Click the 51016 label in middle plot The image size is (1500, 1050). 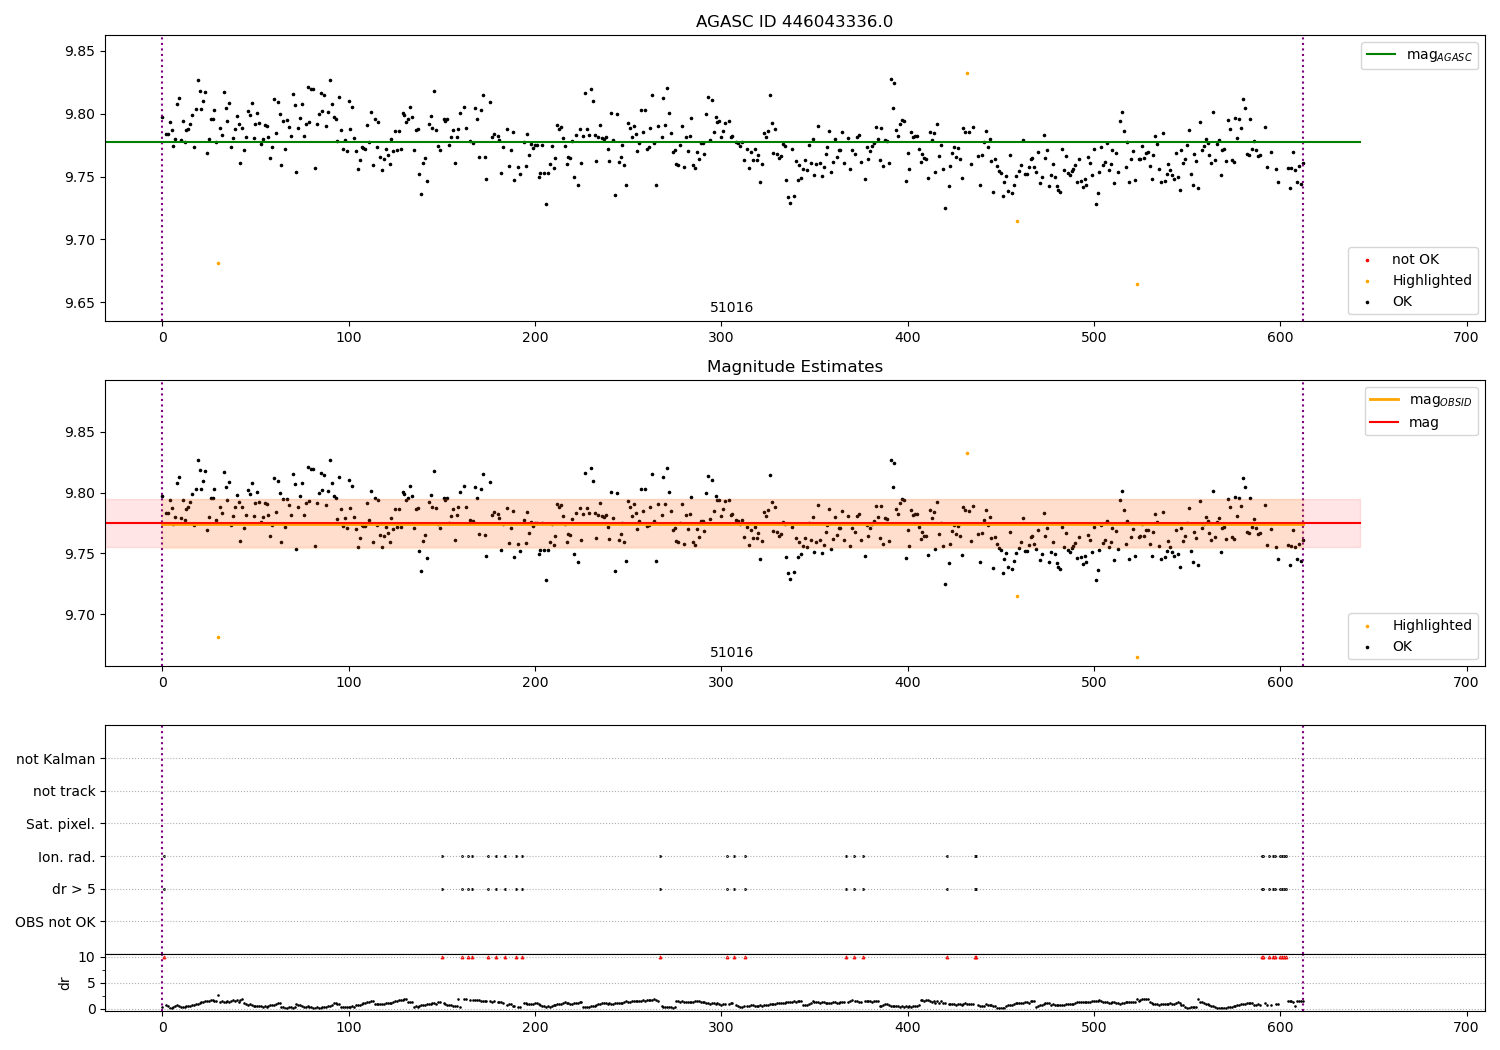pyautogui.click(x=732, y=653)
